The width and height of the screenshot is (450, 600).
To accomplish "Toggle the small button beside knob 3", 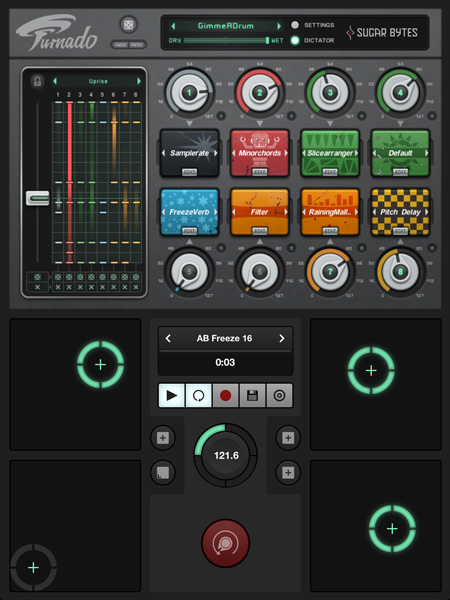I will 362,116.
